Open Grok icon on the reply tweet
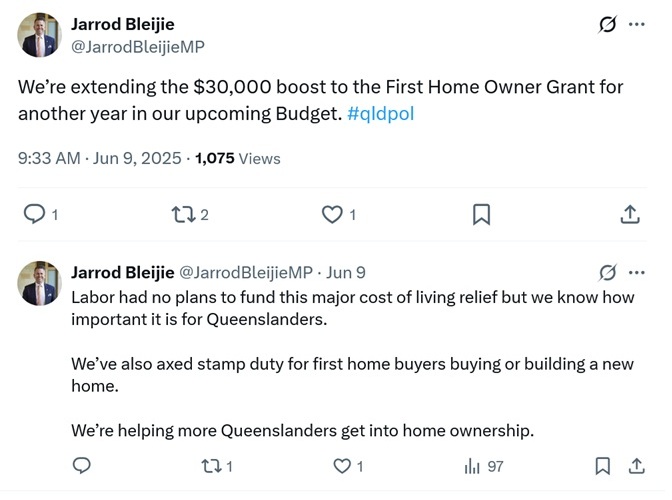Image resolution: width=672 pixels, height=500 pixels. pos(607,272)
